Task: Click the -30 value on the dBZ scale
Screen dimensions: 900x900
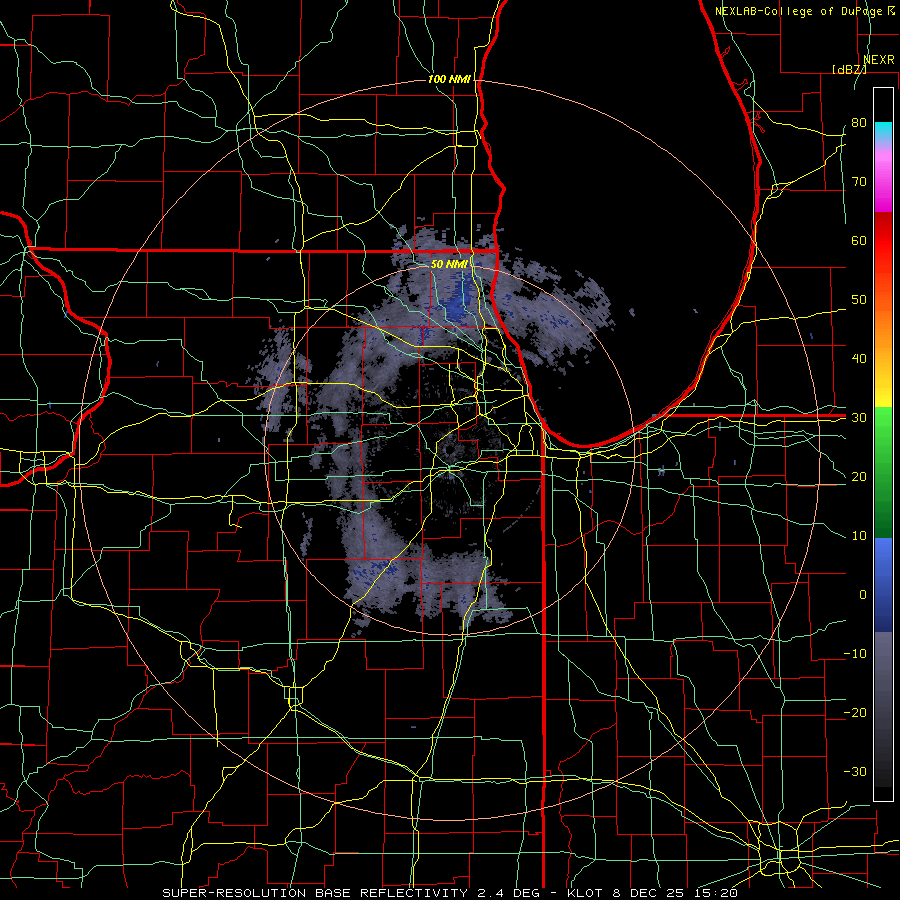Action: point(855,772)
